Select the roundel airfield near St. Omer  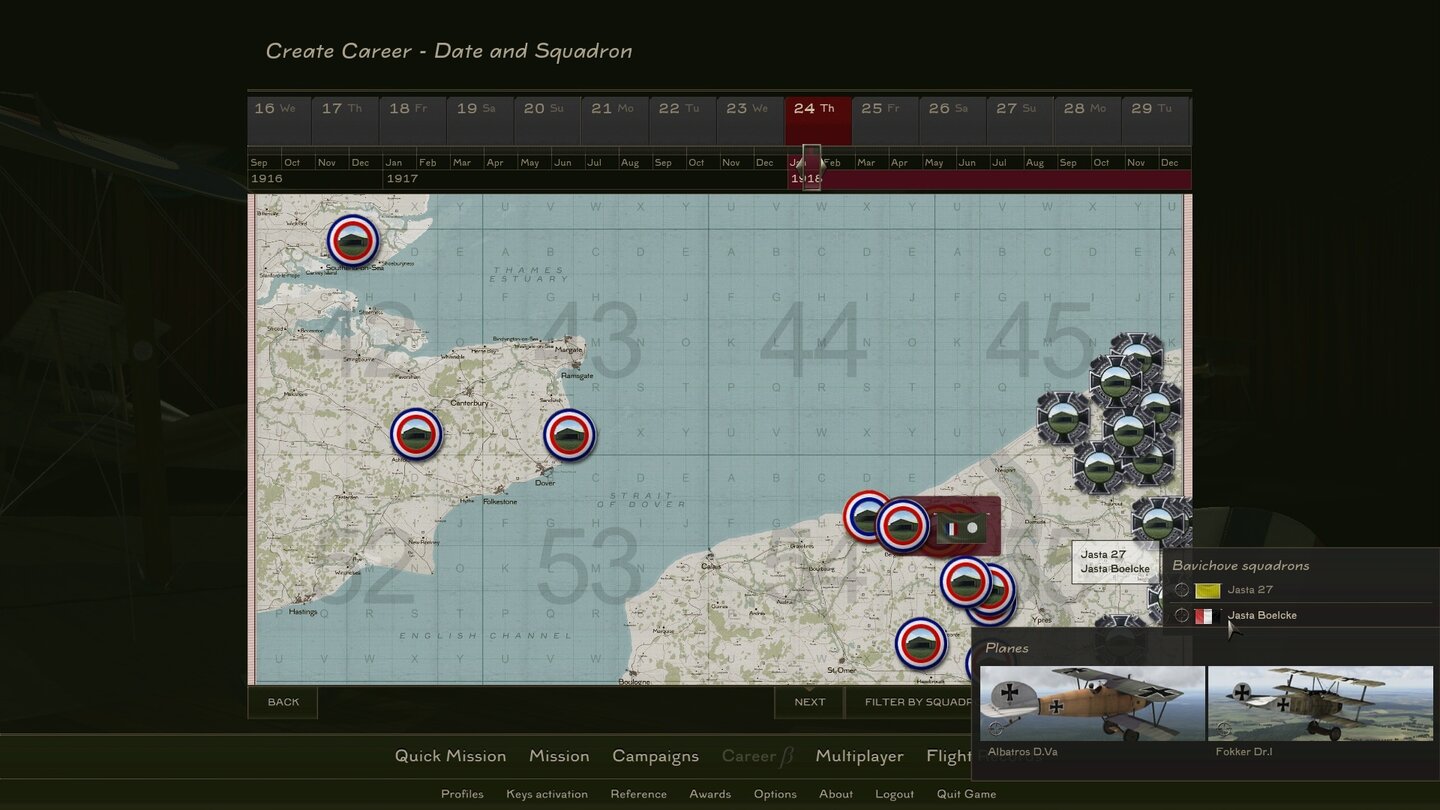[x=921, y=644]
